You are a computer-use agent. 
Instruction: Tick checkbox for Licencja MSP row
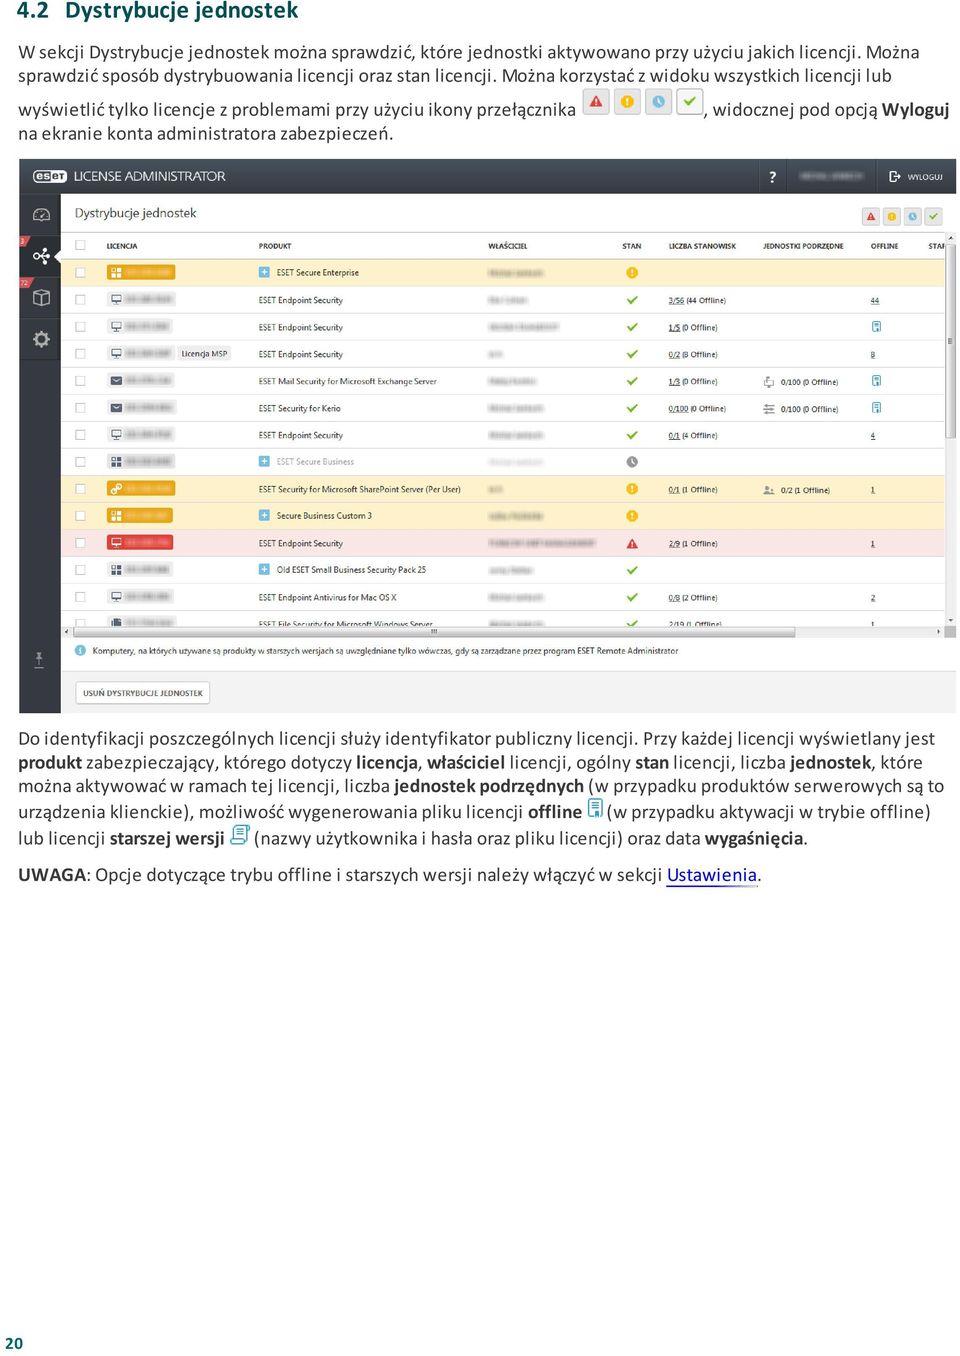(80, 353)
